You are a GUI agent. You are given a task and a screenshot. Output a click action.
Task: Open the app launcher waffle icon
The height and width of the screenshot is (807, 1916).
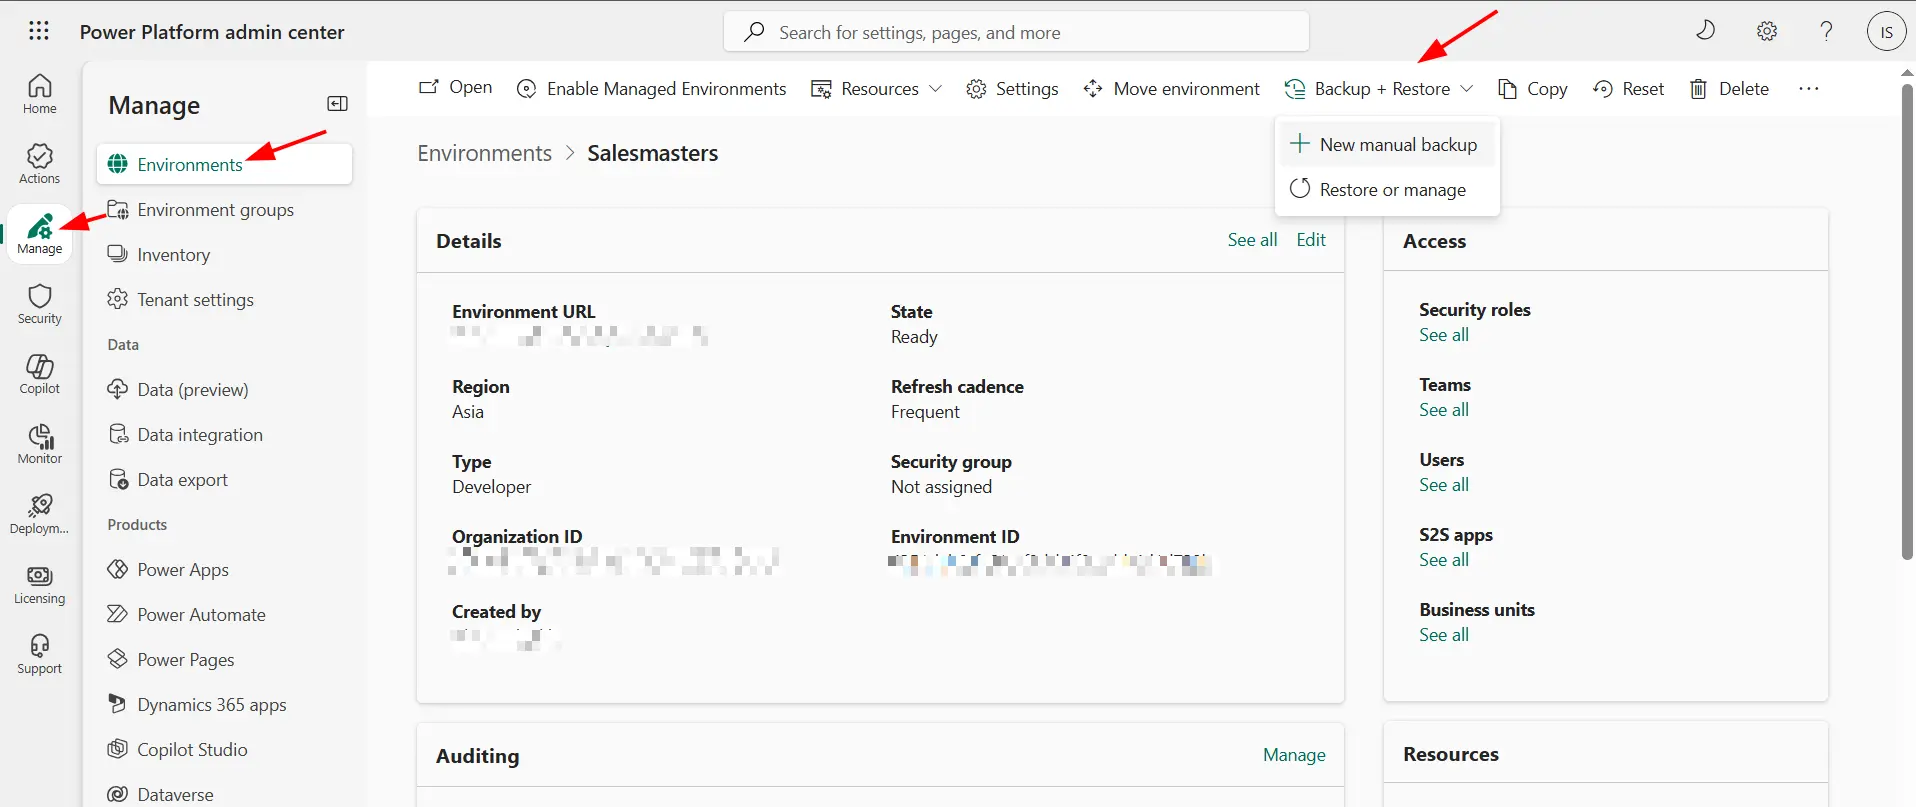[39, 31]
